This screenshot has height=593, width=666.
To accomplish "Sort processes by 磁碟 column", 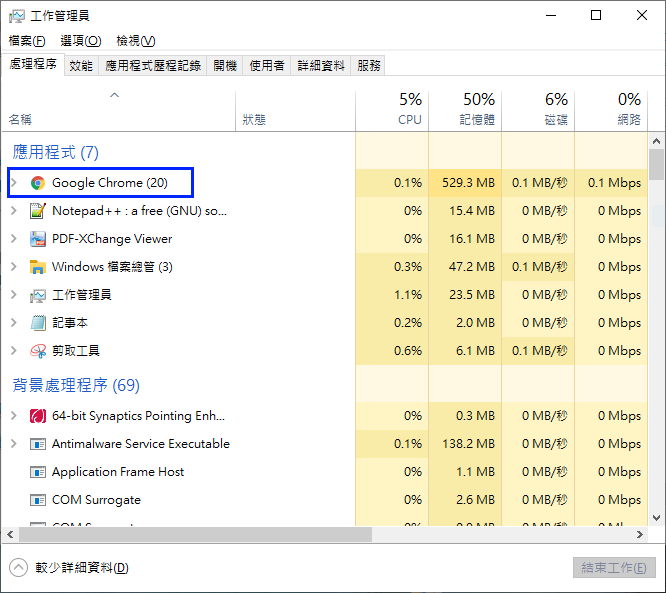I will tap(538, 111).
